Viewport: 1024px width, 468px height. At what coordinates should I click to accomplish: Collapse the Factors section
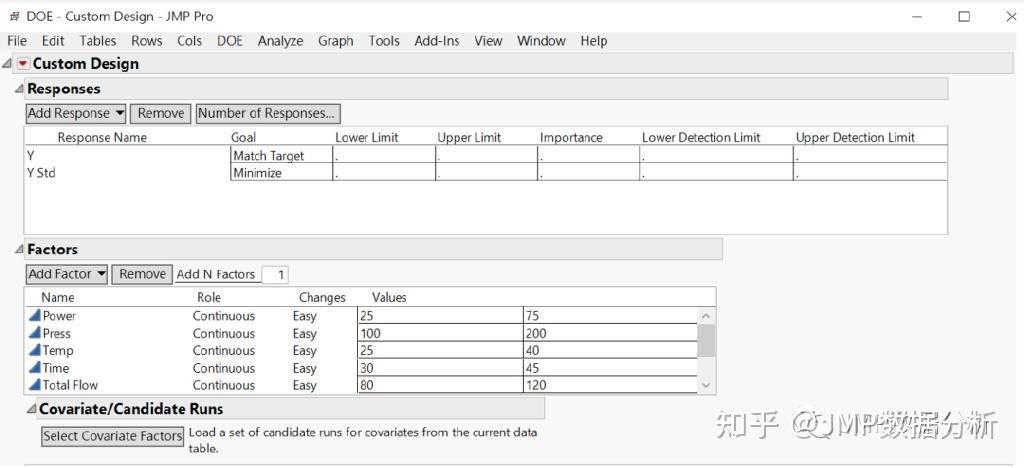[19, 250]
